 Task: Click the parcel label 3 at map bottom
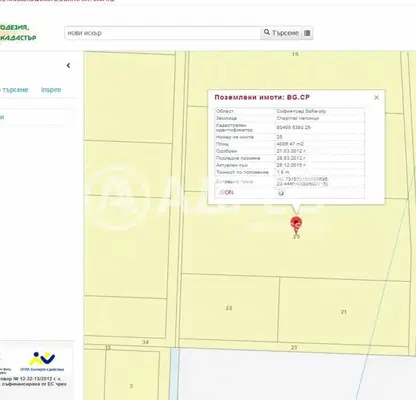click(131, 386)
